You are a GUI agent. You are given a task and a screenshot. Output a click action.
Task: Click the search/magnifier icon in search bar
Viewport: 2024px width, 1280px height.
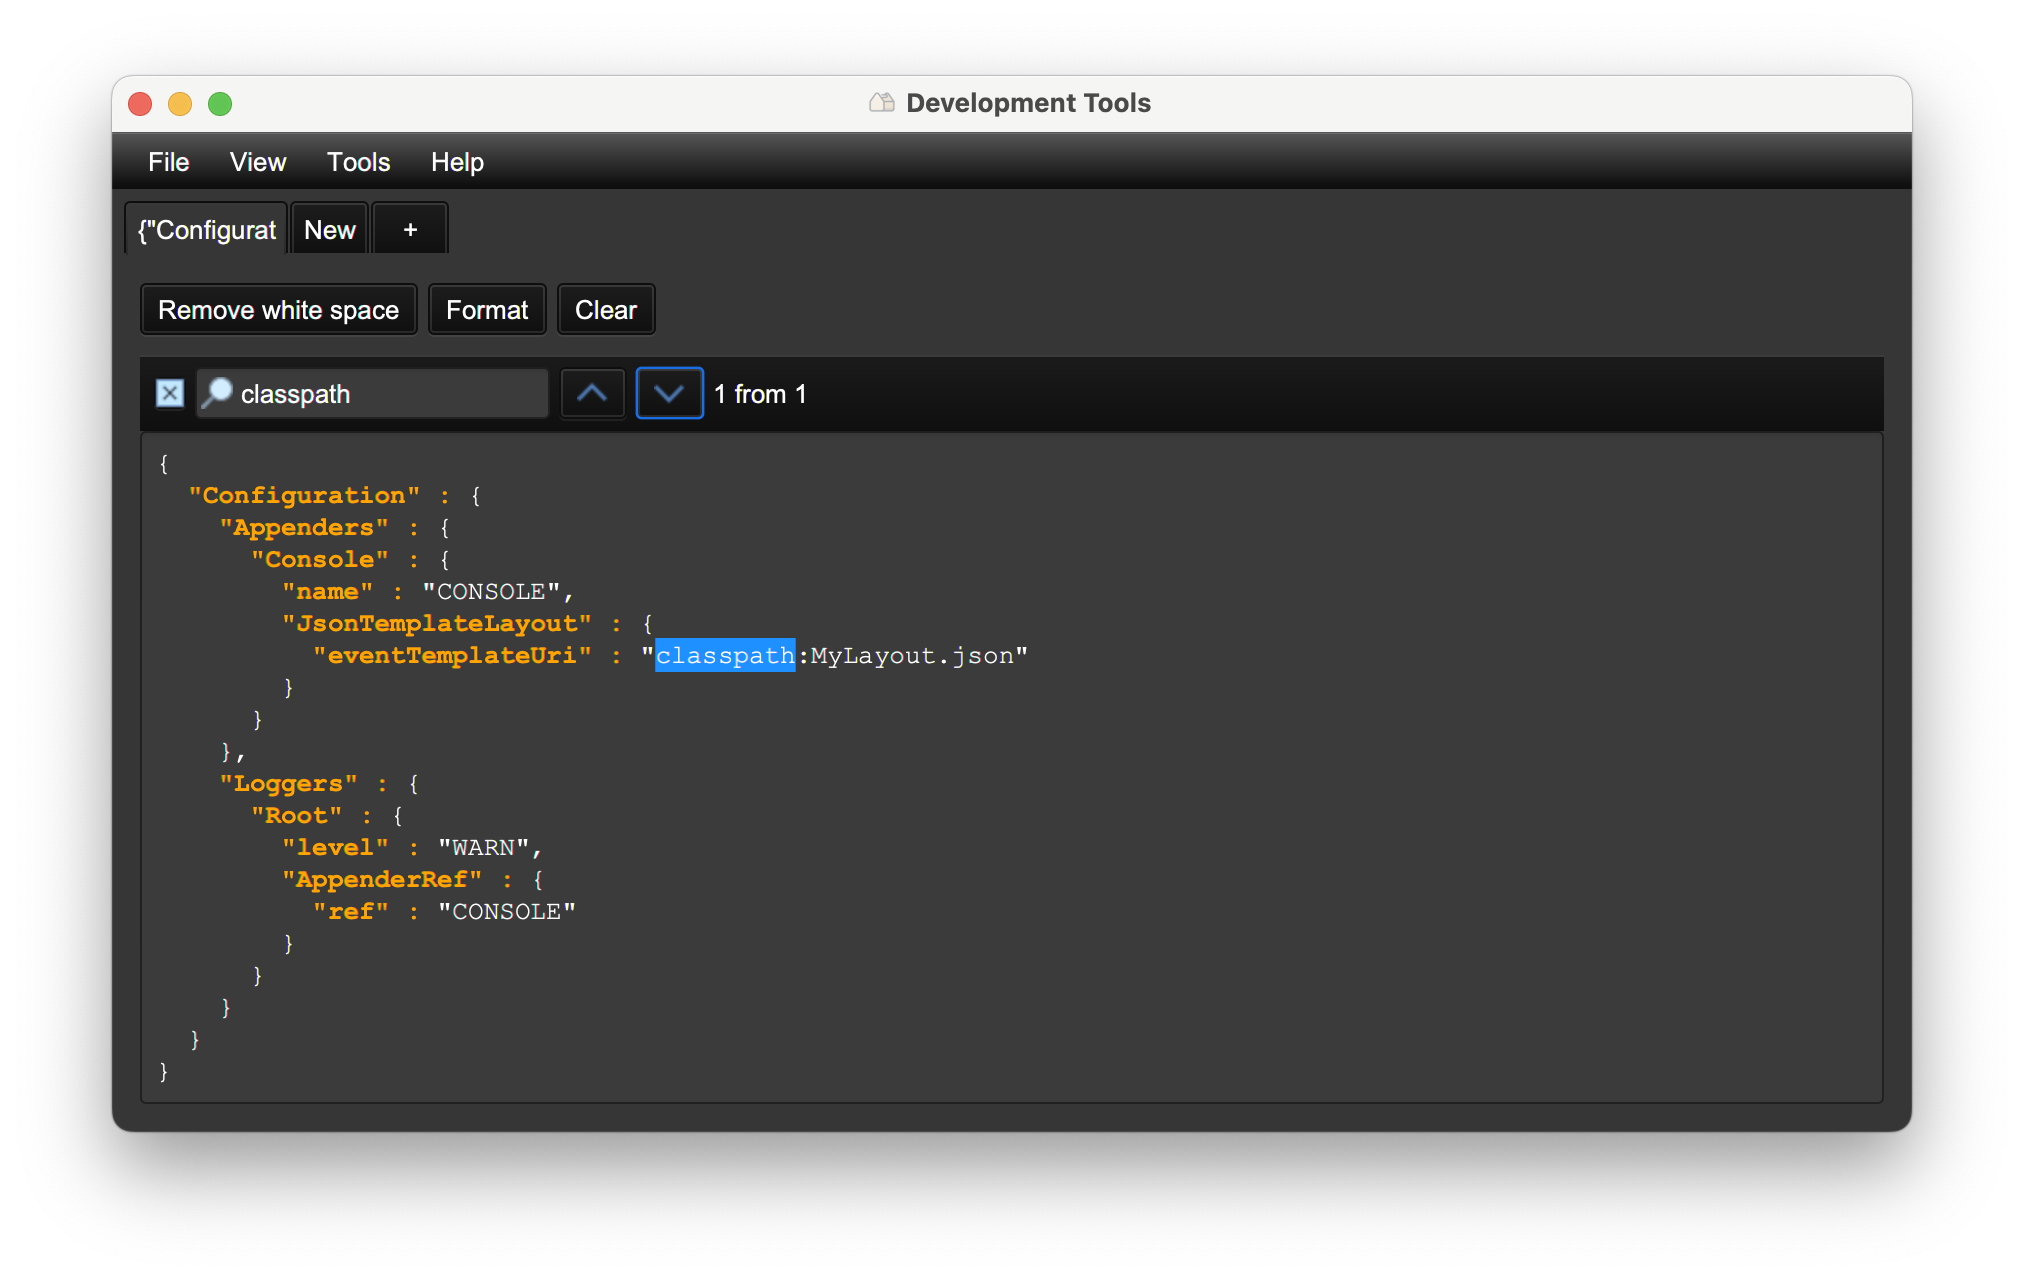click(x=221, y=392)
